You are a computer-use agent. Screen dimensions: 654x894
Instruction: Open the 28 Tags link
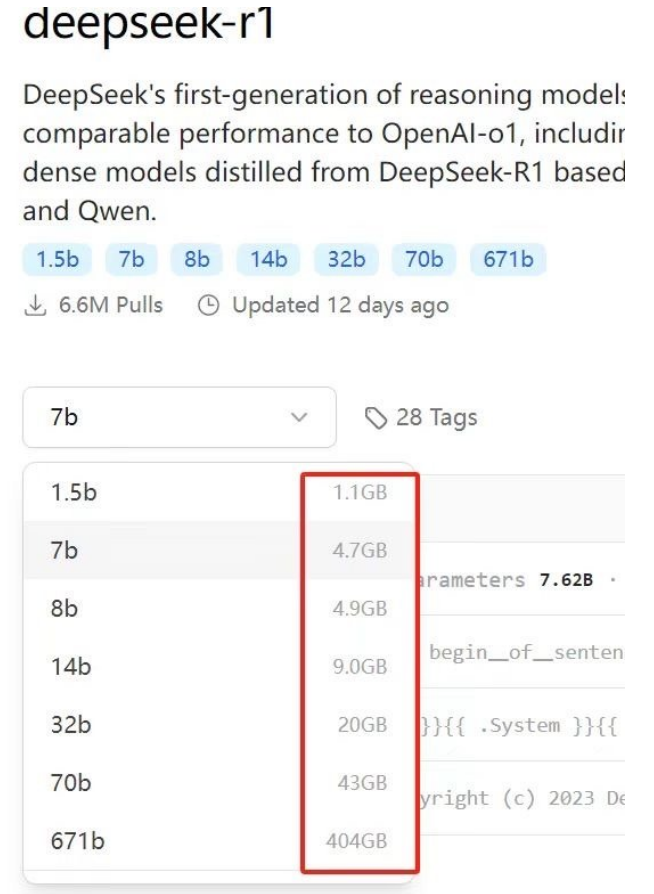(423, 417)
